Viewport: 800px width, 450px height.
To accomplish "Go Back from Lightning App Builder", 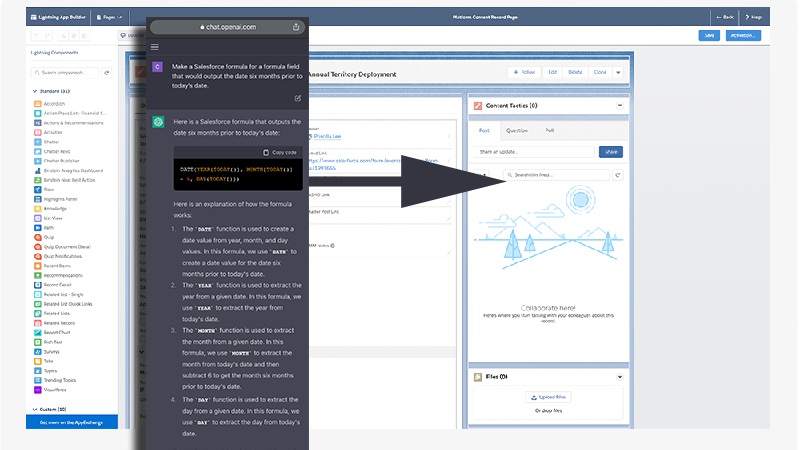I will 725,17.
